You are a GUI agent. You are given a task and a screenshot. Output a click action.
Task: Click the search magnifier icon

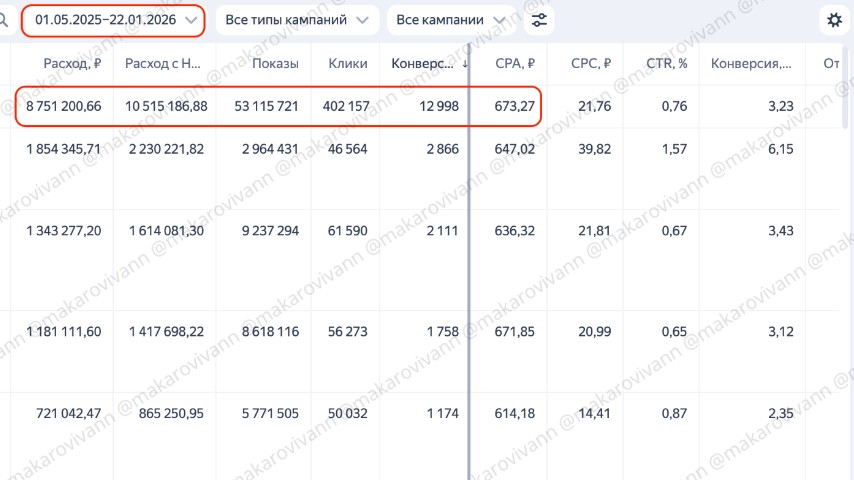4,20
